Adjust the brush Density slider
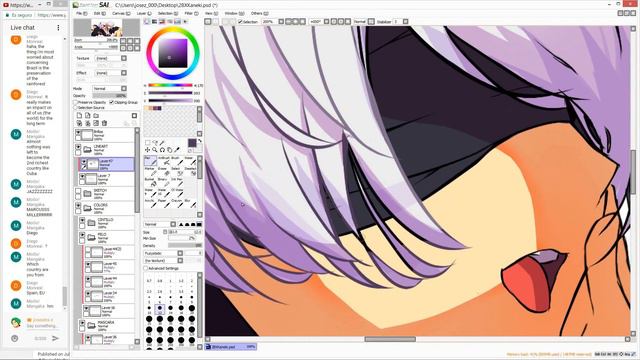 [x=185, y=246]
